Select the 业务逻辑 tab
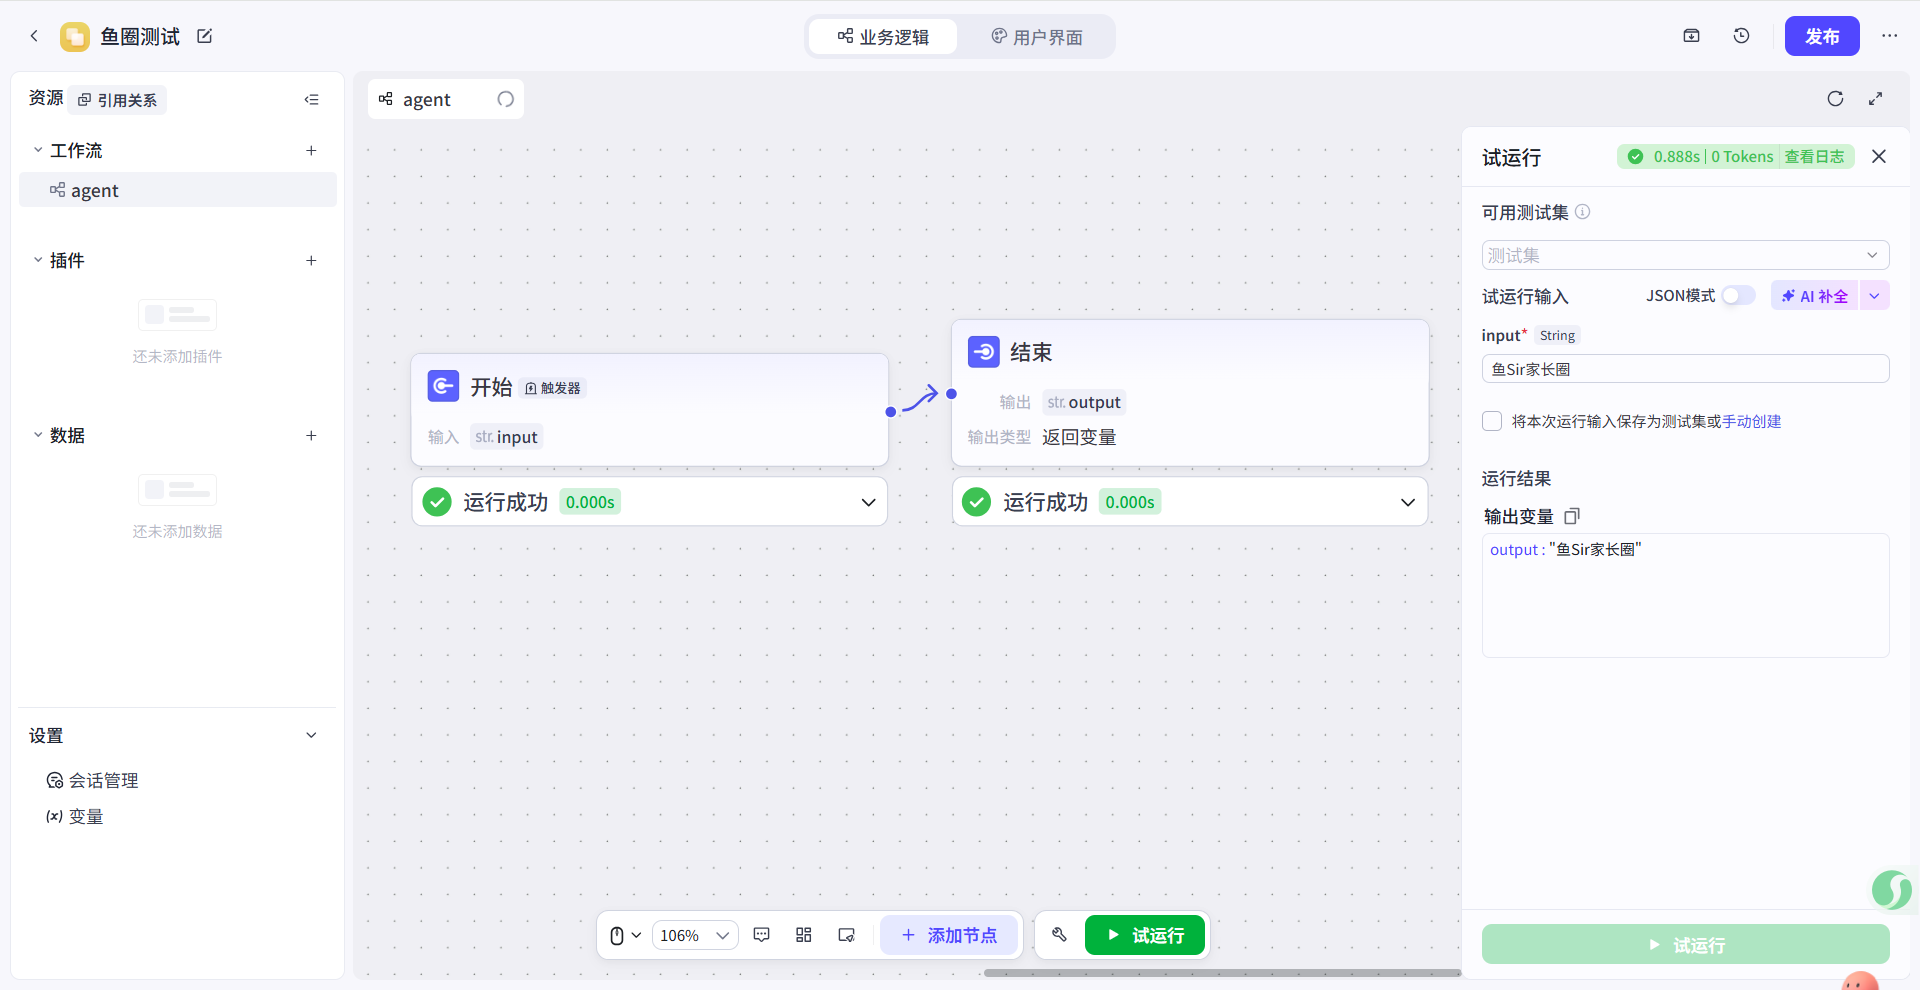1920x990 pixels. point(883,37)
